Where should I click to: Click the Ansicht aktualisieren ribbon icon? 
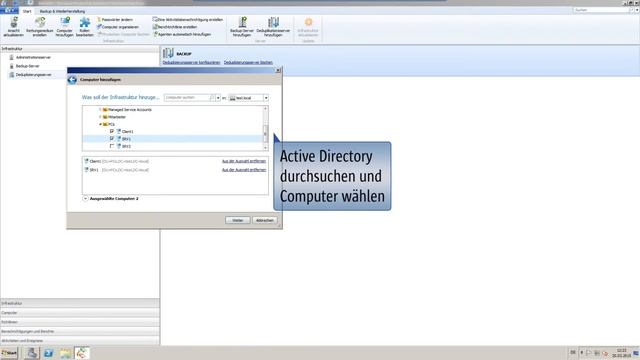click(x=13, y=27)
